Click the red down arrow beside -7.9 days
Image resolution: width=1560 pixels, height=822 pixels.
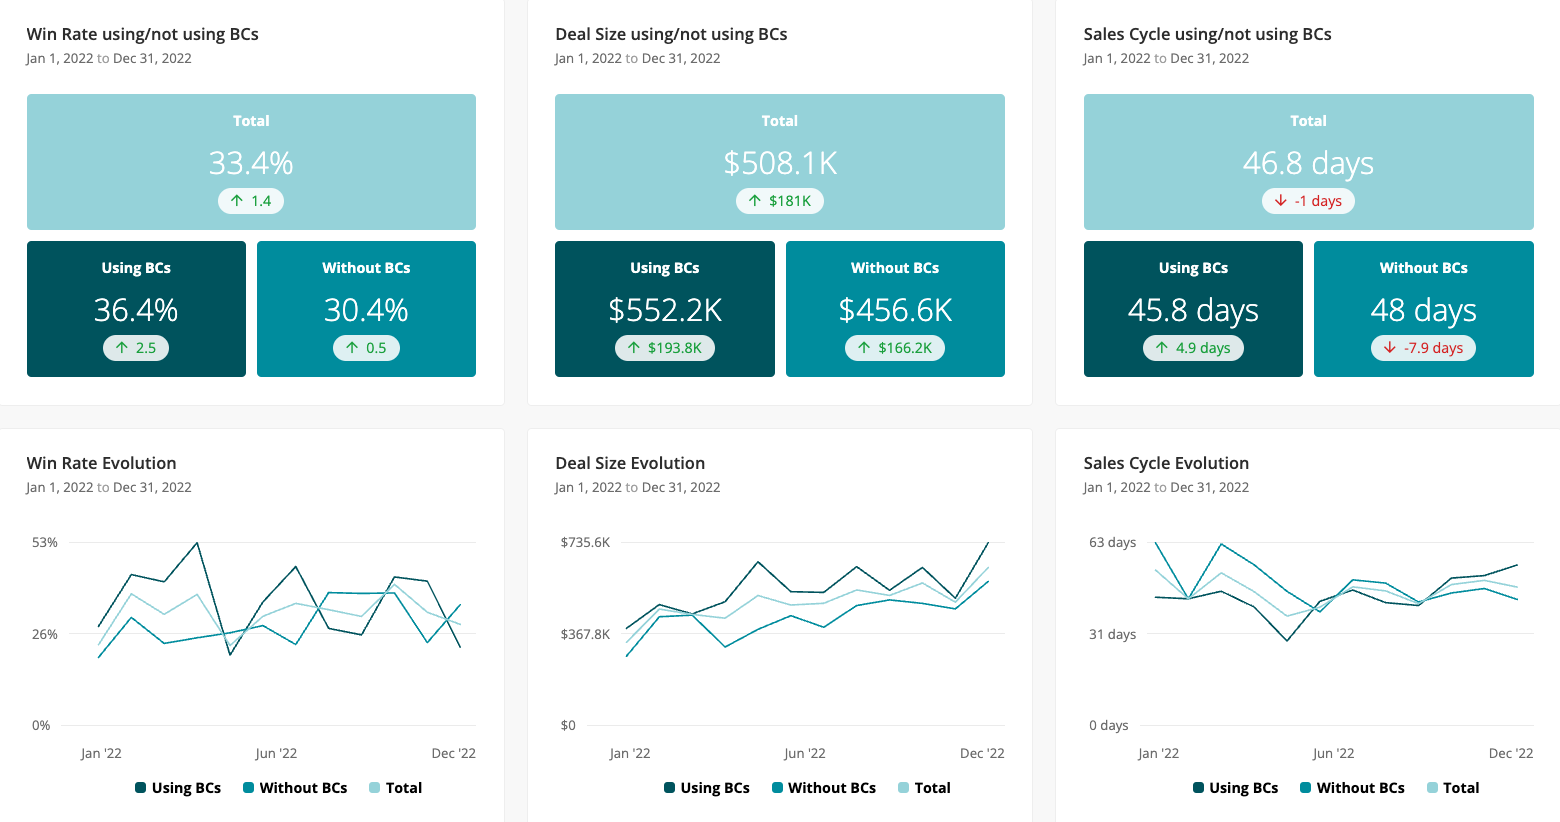tap(1390, 348)
